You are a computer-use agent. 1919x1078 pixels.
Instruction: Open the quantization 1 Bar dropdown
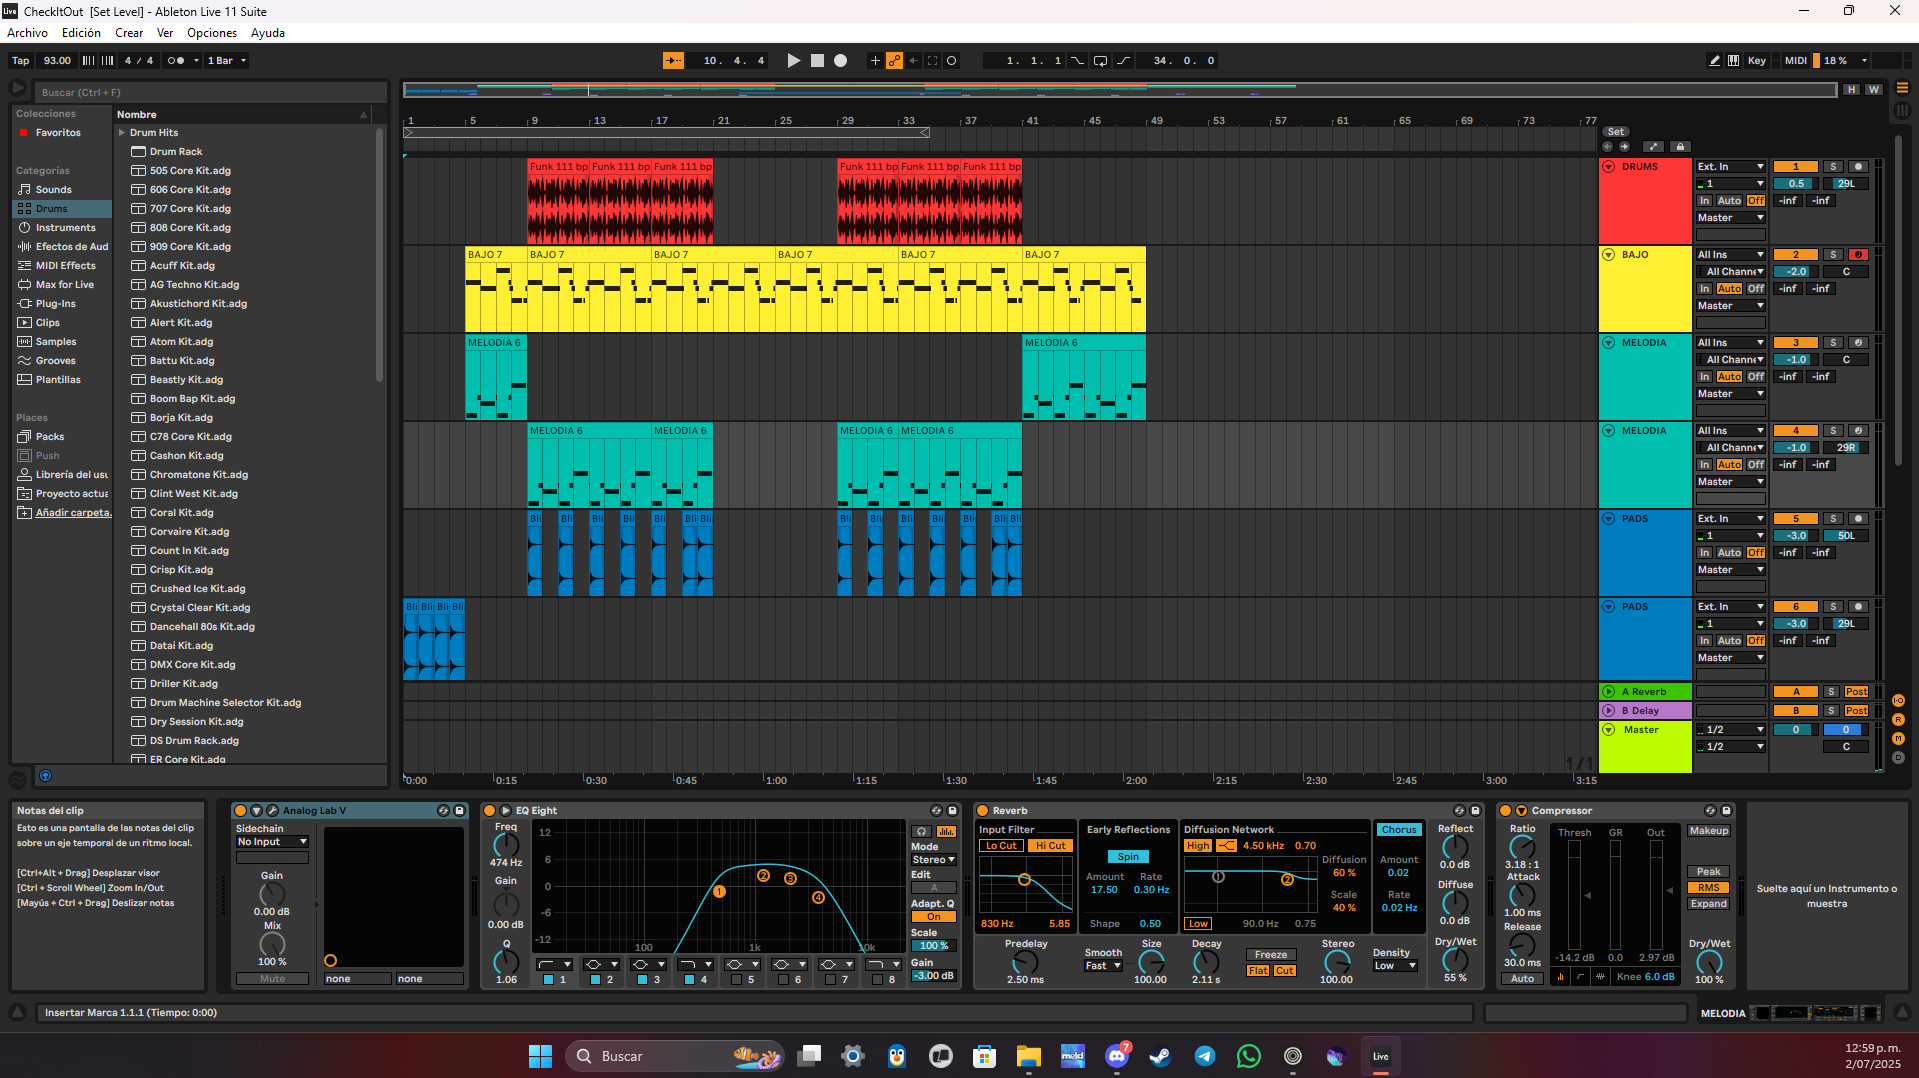pos(227,61)
